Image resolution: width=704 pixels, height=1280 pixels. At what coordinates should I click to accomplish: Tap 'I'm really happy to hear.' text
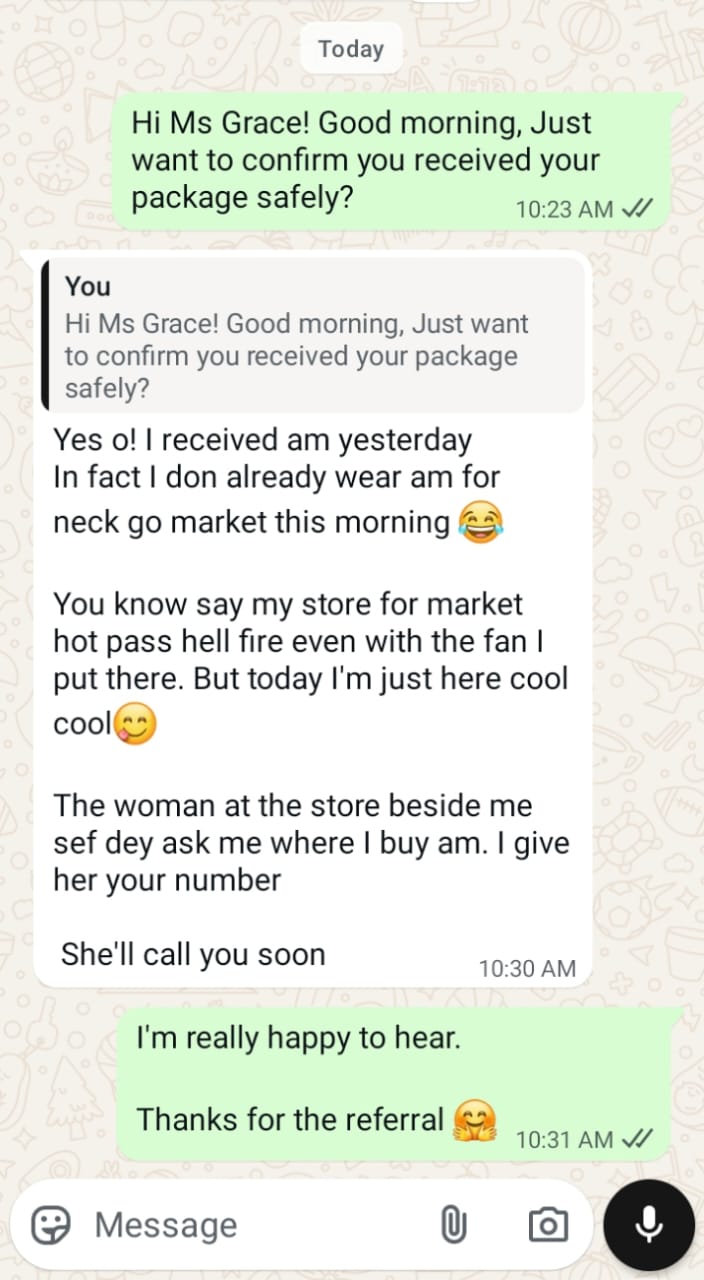click(298, 1038)
